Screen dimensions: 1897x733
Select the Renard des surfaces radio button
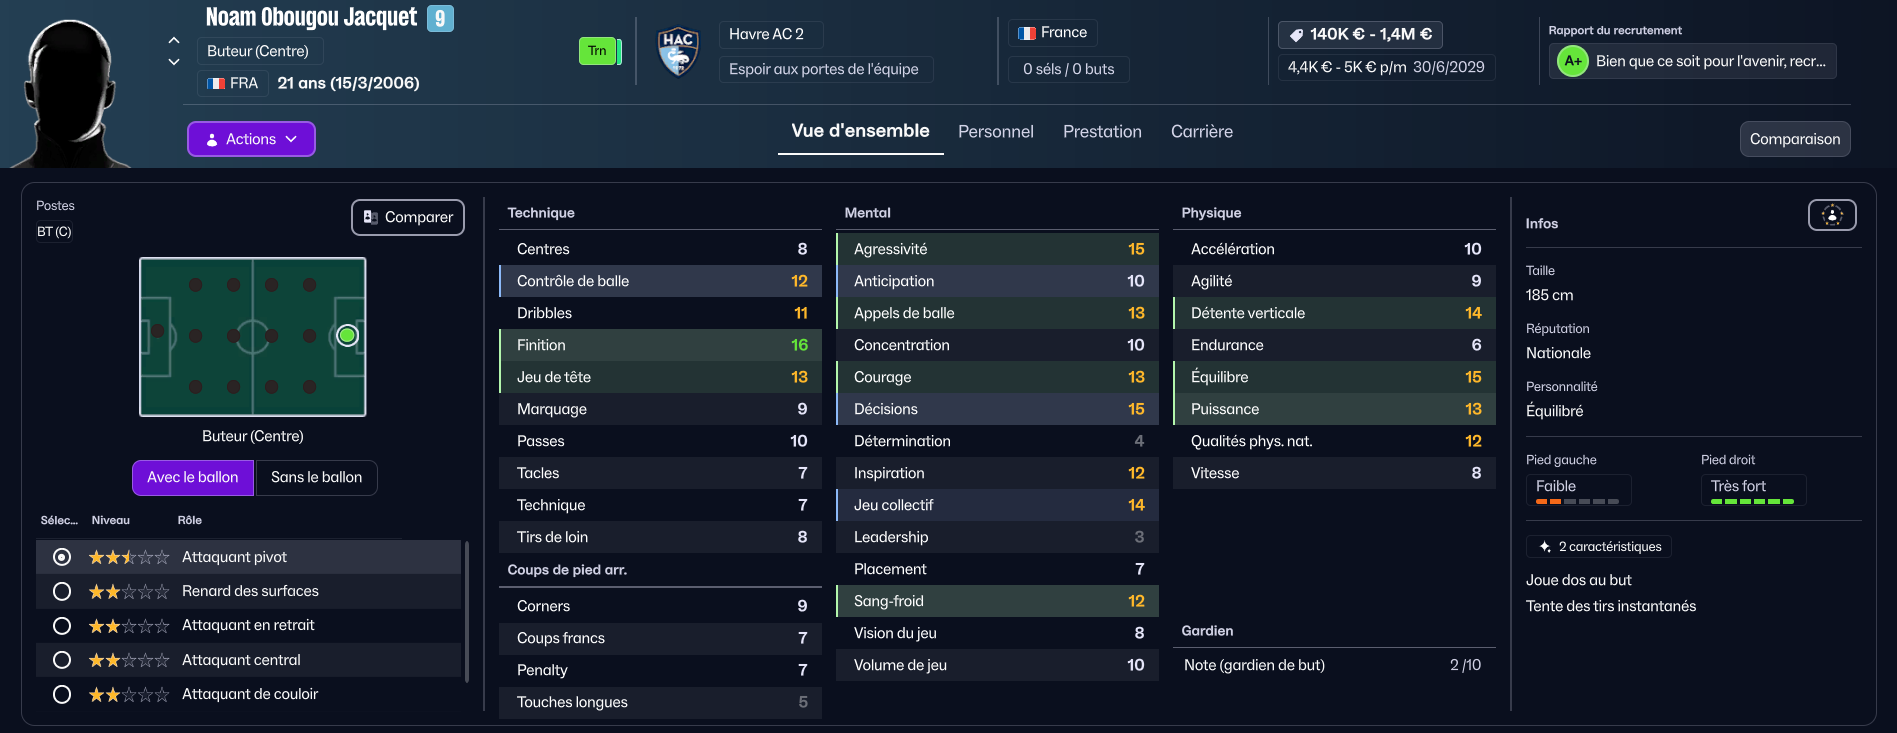click(62, 591)
